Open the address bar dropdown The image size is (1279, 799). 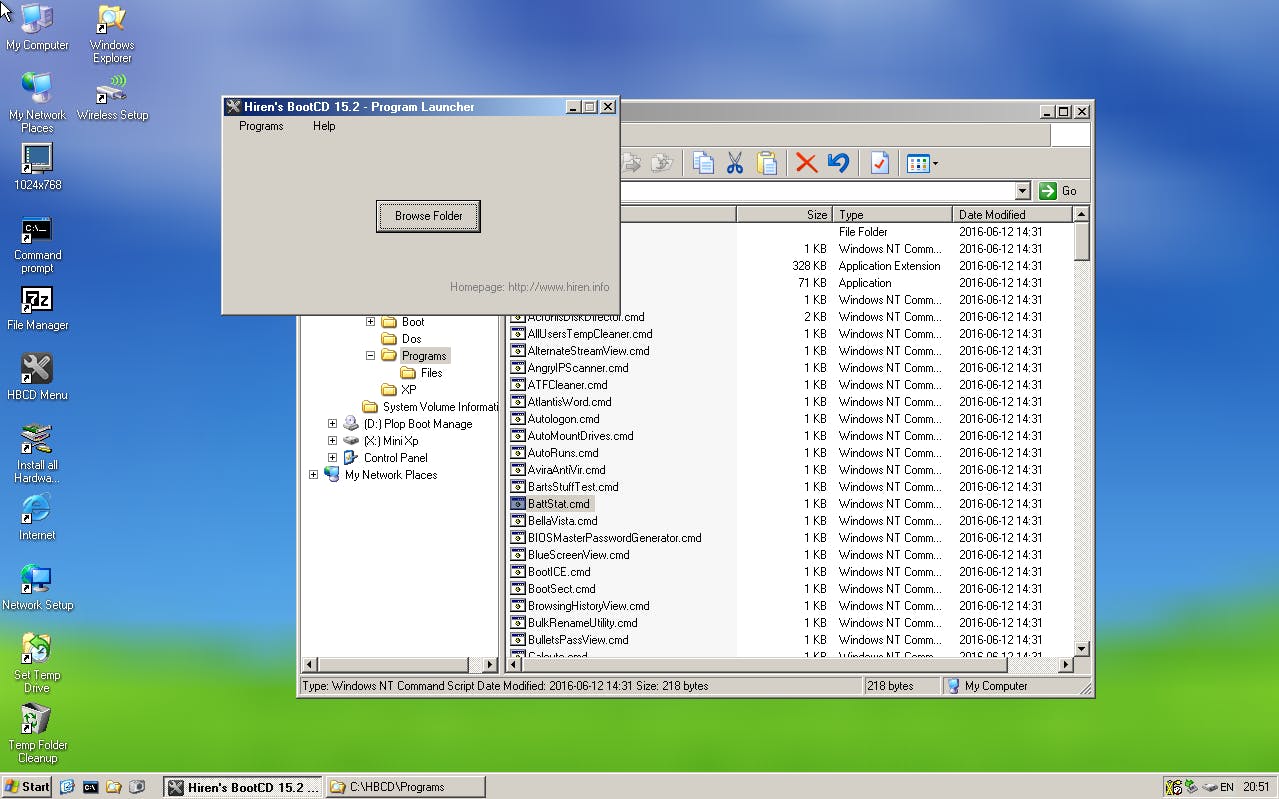(1021, 190)
